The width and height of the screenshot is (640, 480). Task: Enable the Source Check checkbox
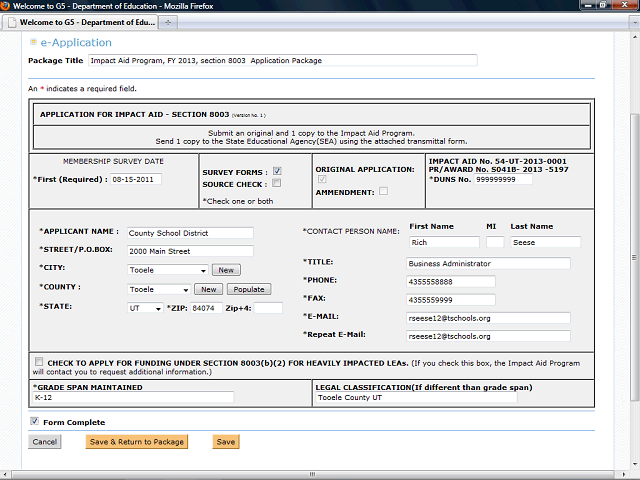277,183
